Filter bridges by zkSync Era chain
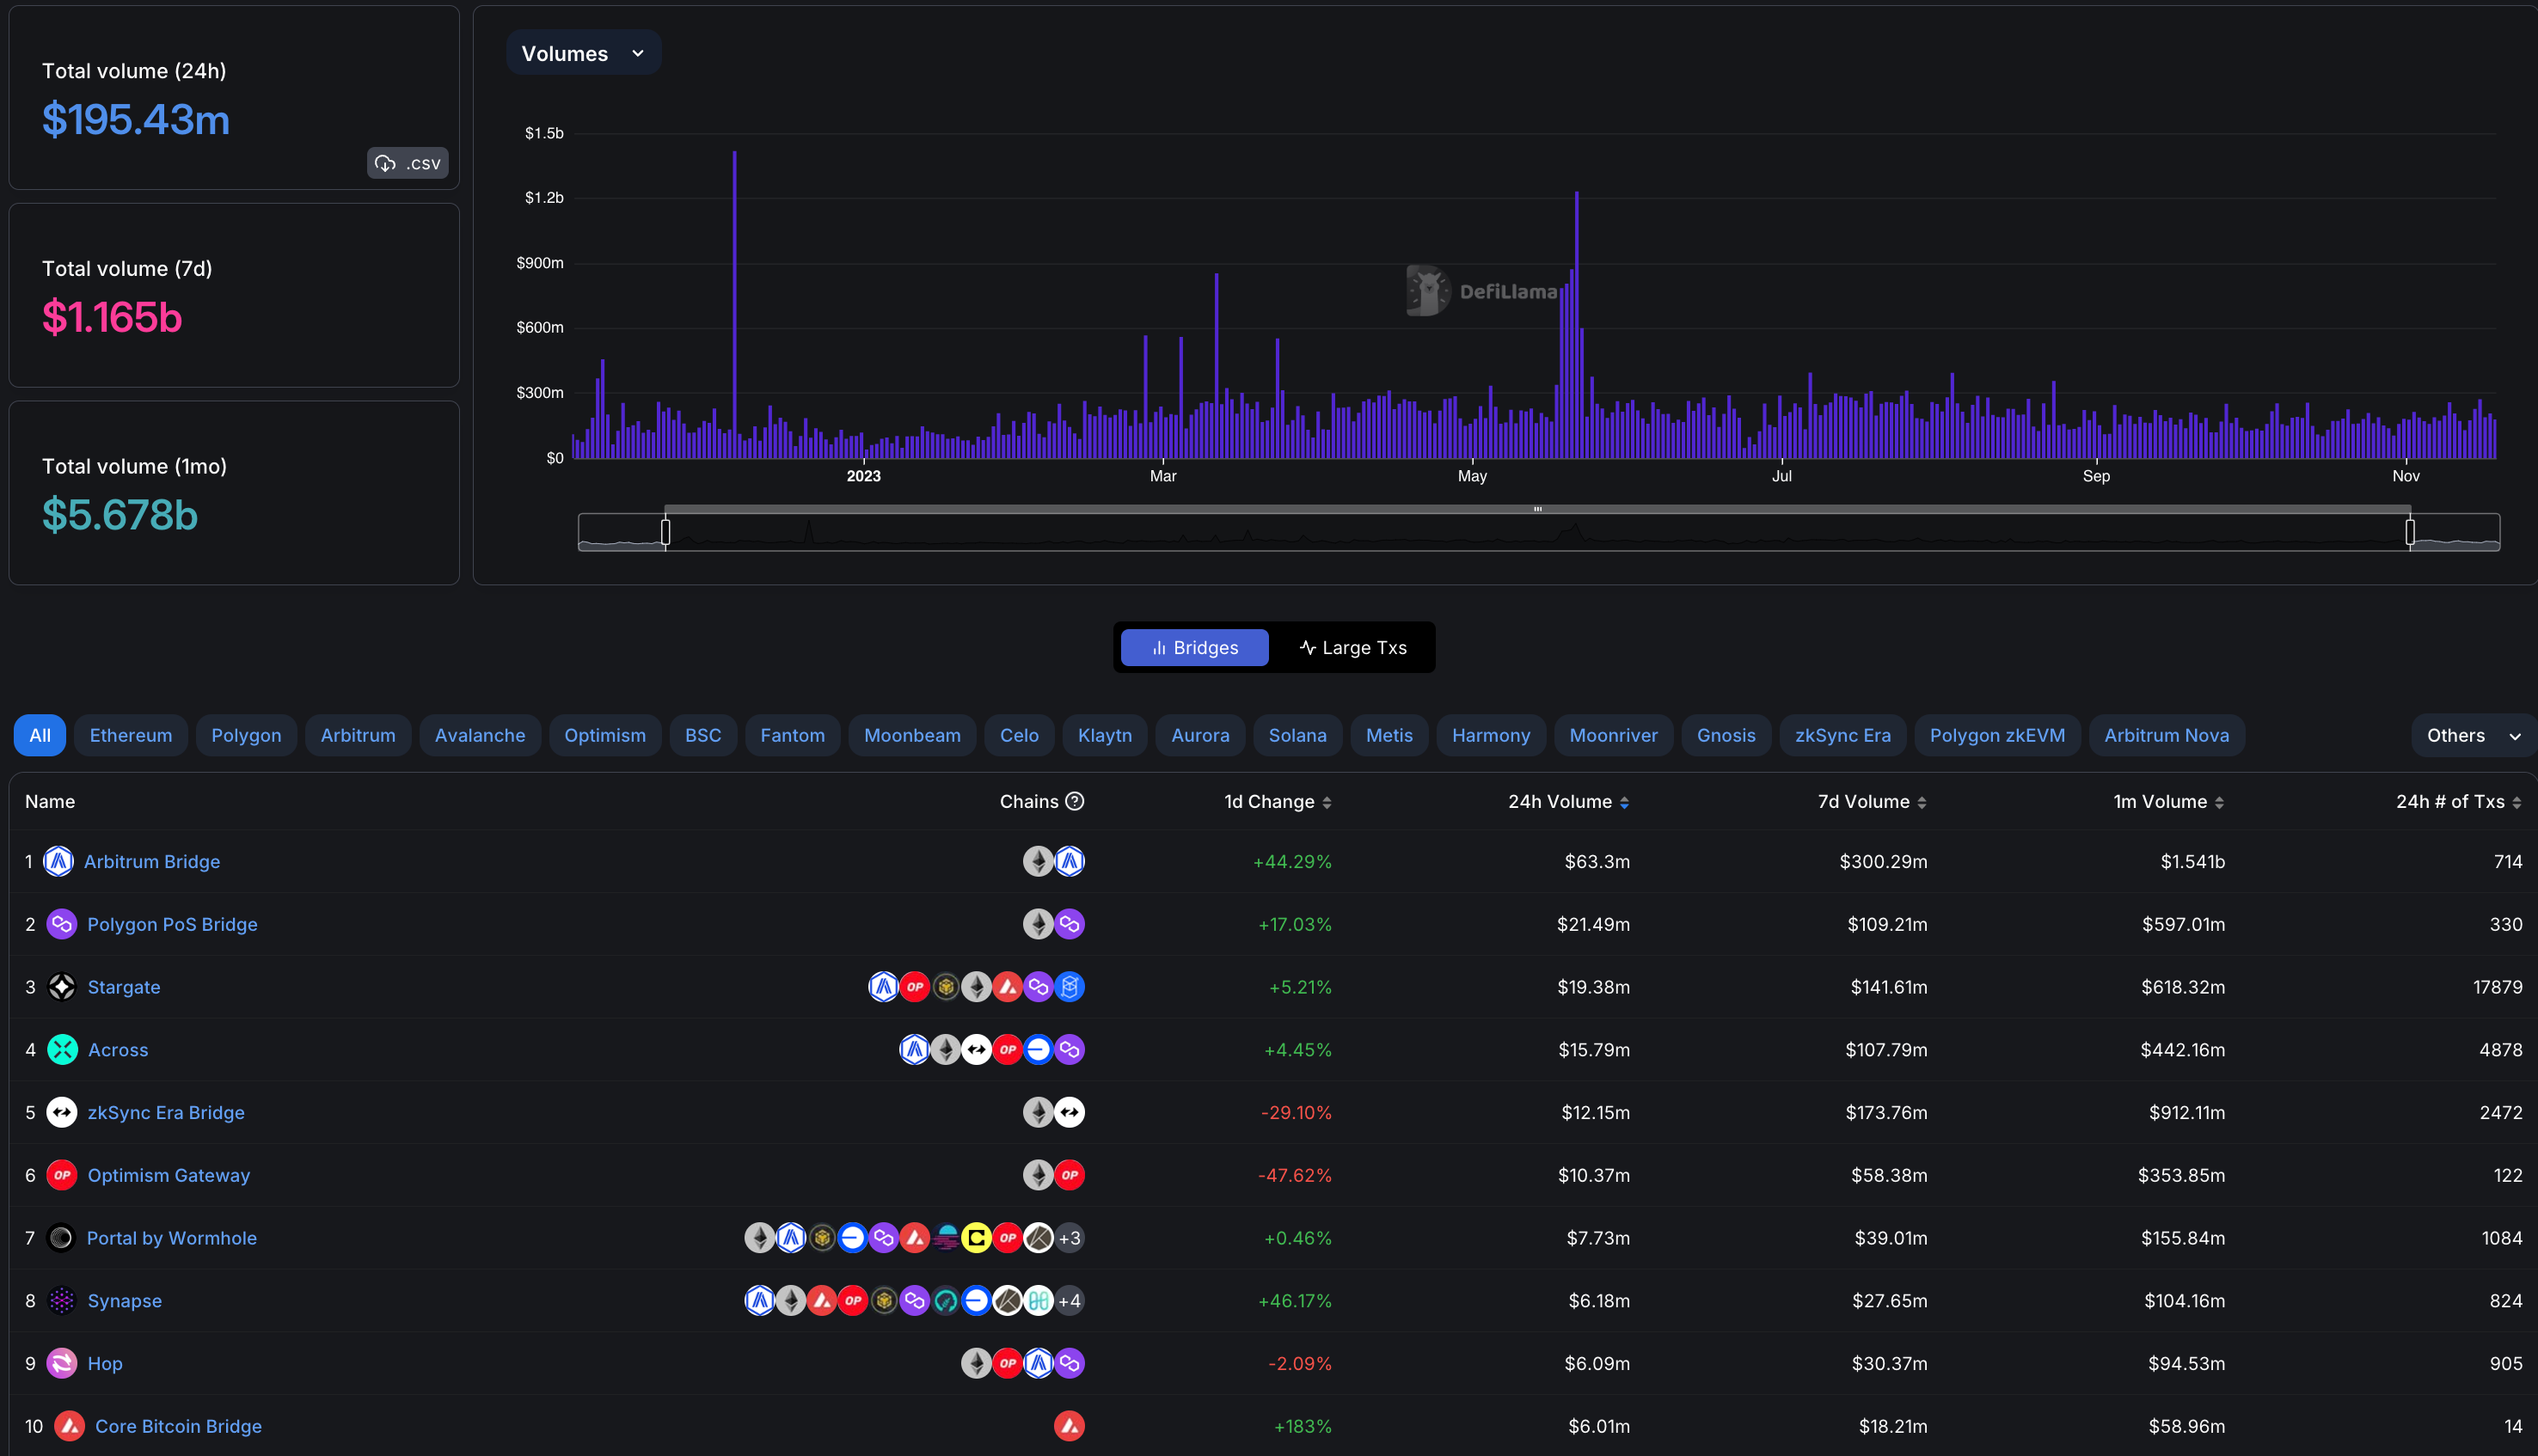This screenshot has height=1456, width=2538. [x=1843, y=735]
